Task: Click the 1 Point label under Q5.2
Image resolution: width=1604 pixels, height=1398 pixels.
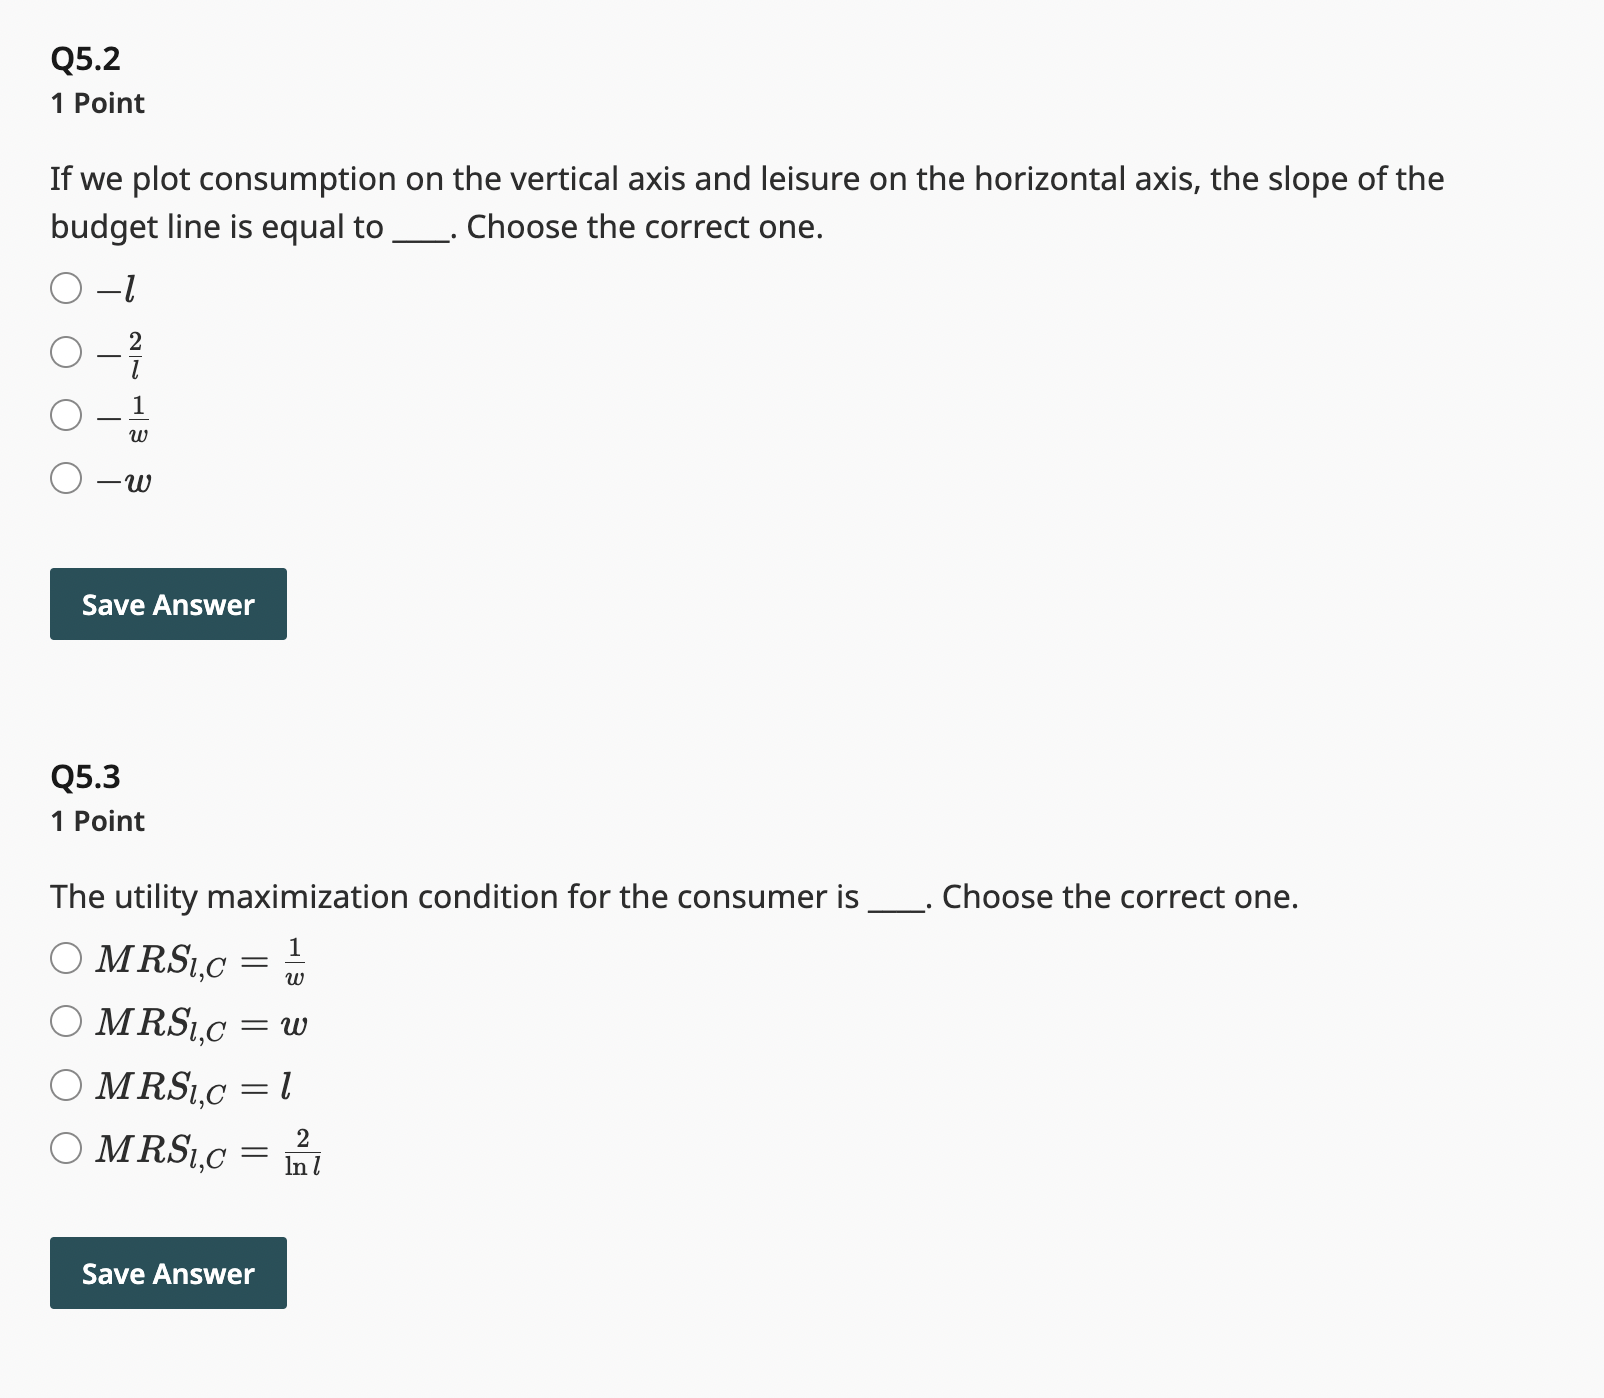Action: 97,102
